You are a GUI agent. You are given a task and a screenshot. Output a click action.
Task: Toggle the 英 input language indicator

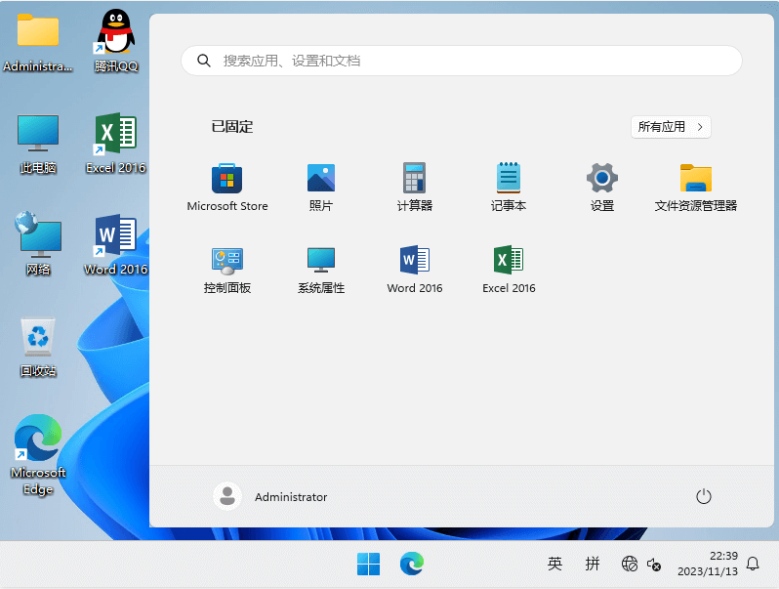coord(555,564)
